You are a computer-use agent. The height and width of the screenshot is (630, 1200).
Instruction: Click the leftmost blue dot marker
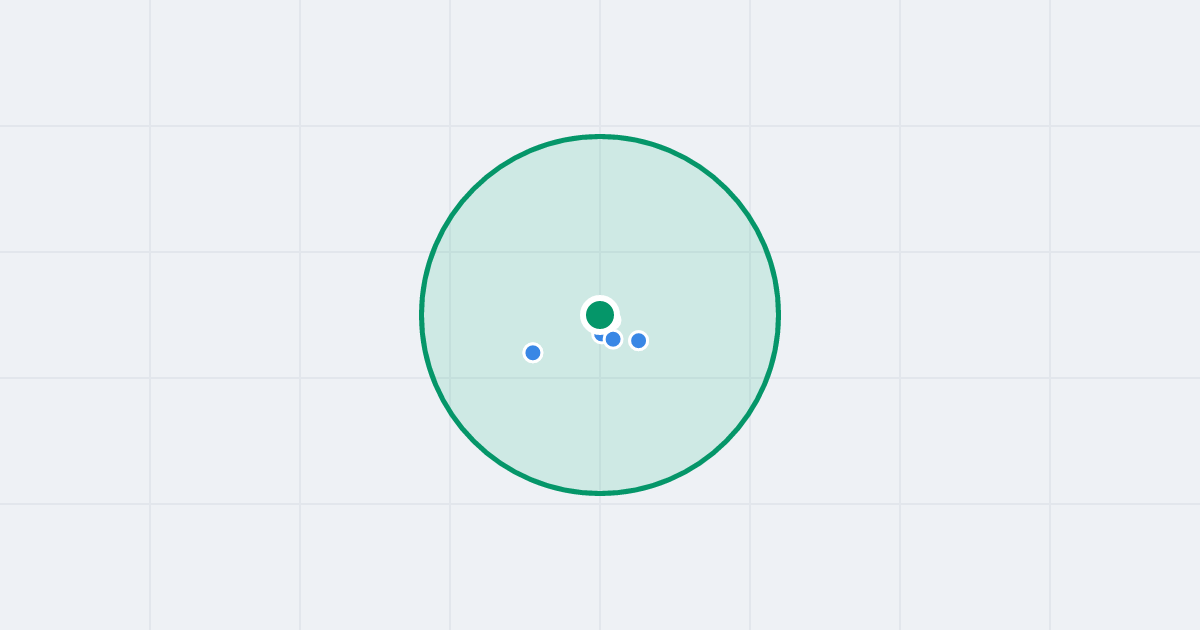(x=533, y=352)
